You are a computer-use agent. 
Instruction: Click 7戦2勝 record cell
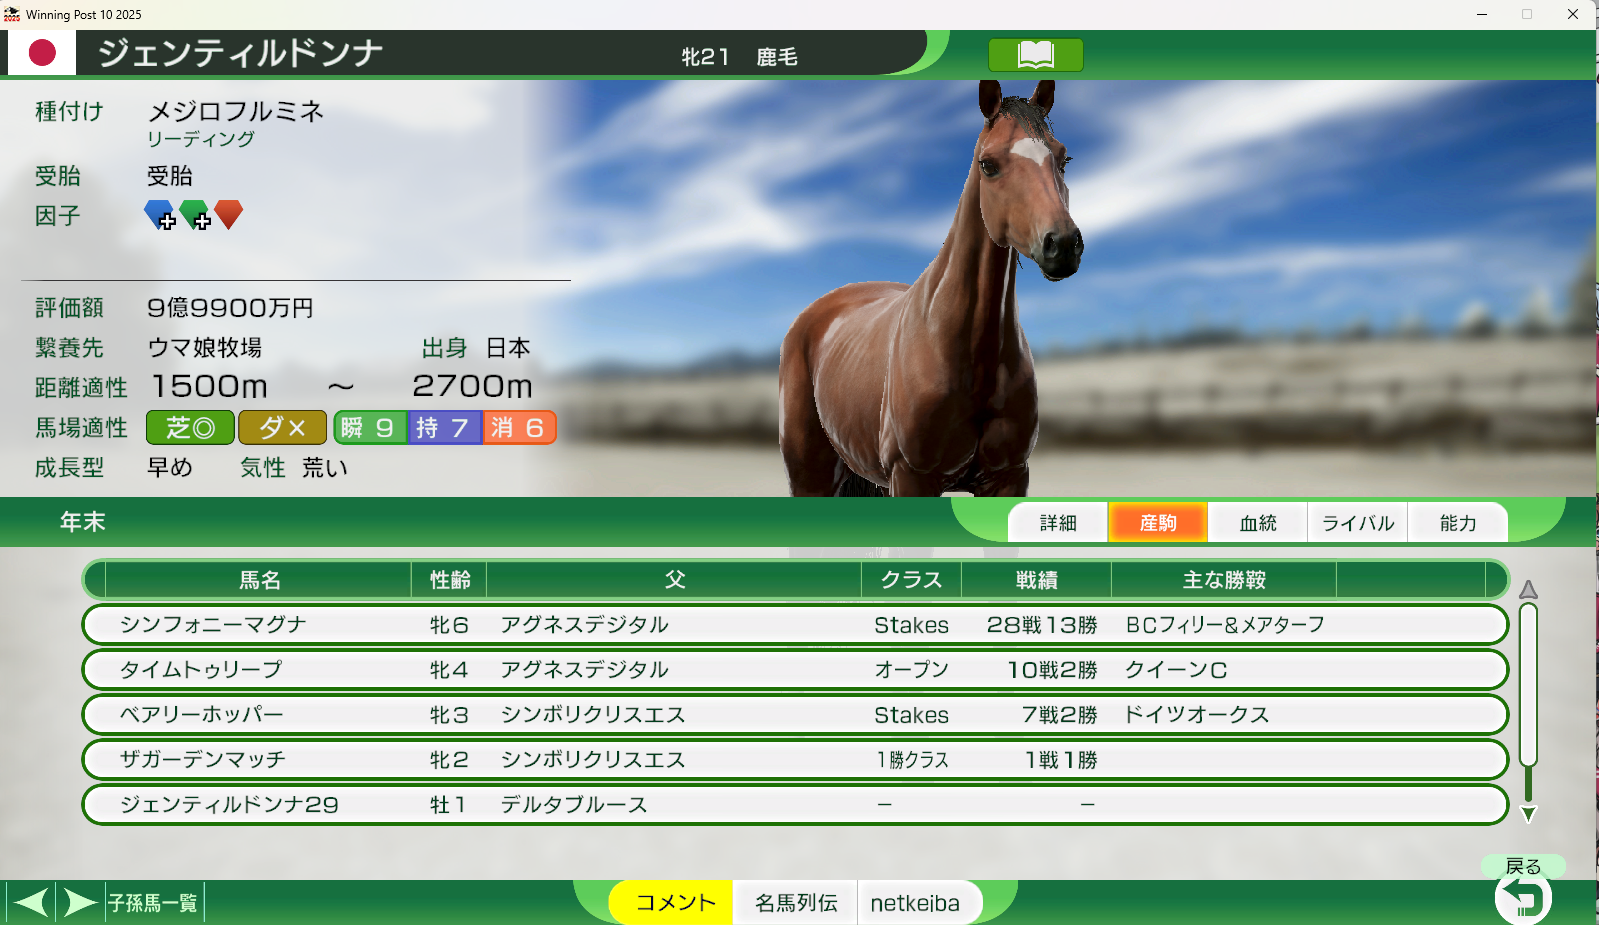click(x=1060, y=715)
